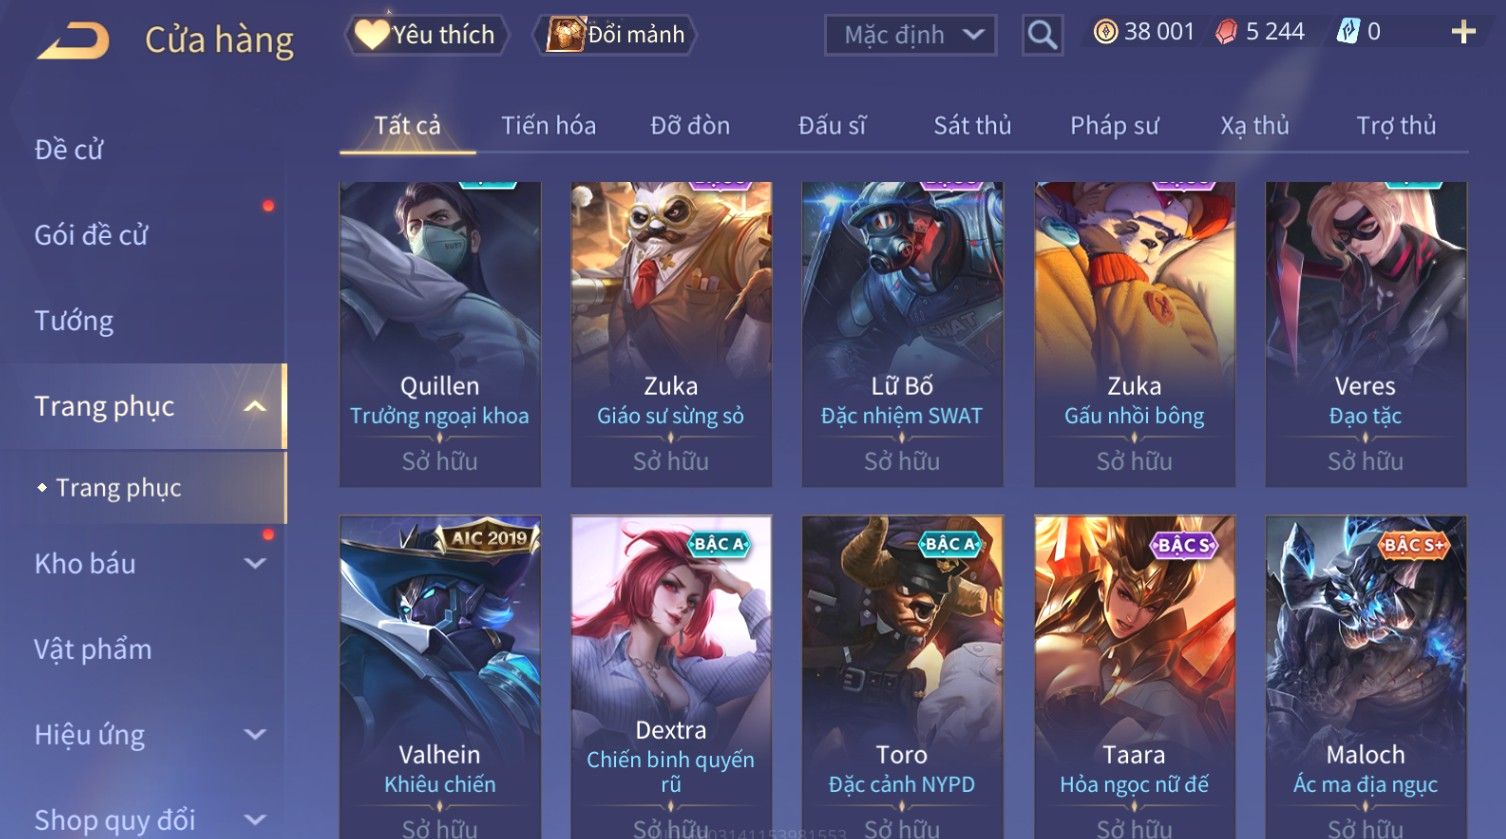Switch to the Sát thủ tab

pyautogui.click(x=972, y=125)
